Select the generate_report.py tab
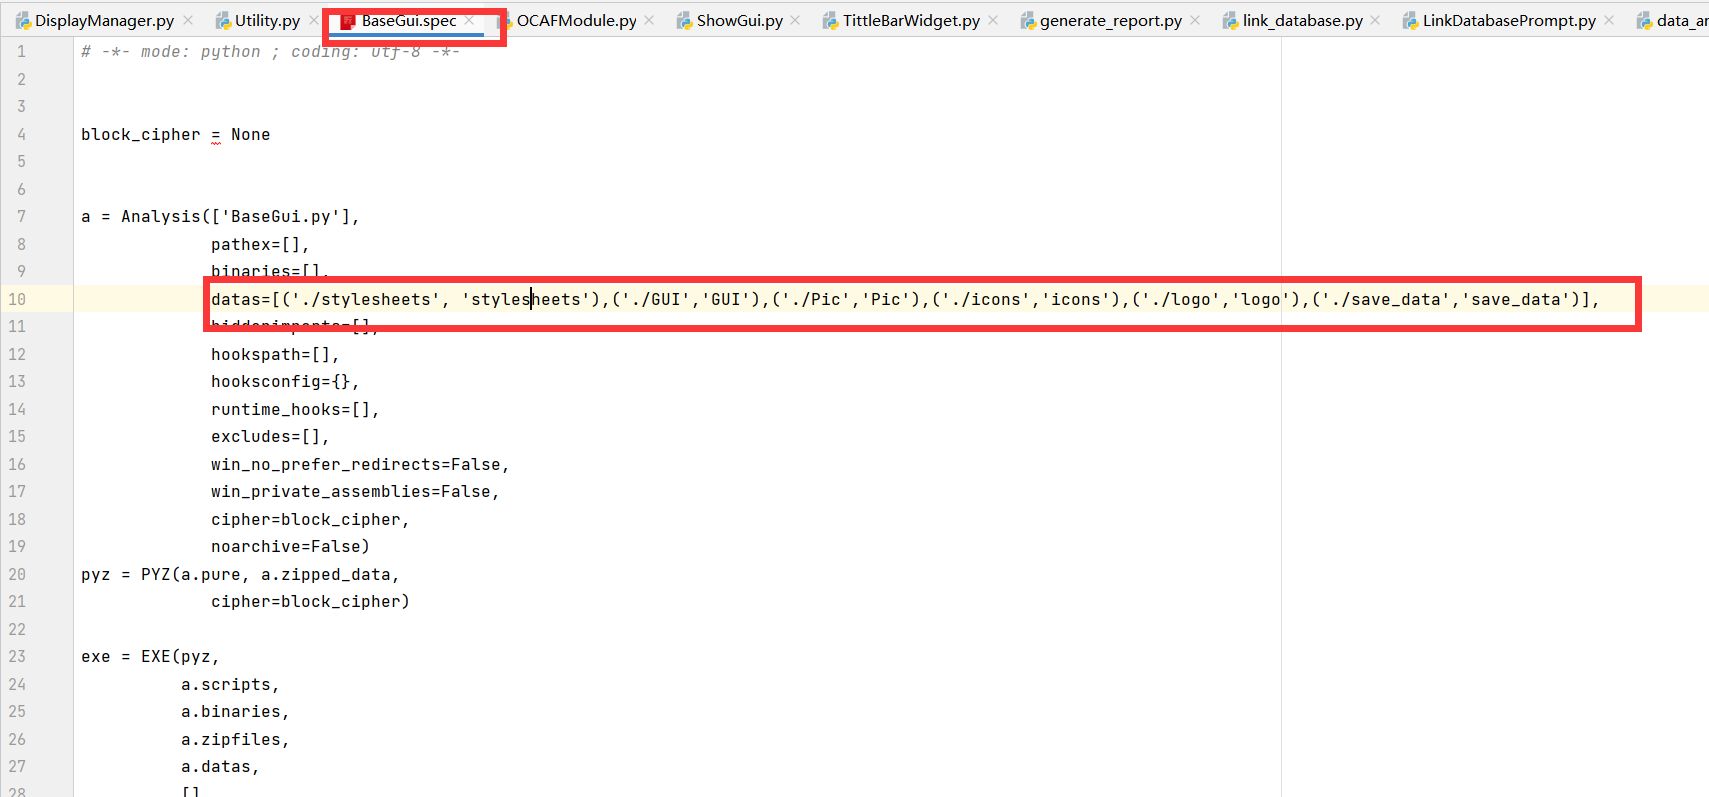This screenshot has height=797, width=1709. point(1110,20)
